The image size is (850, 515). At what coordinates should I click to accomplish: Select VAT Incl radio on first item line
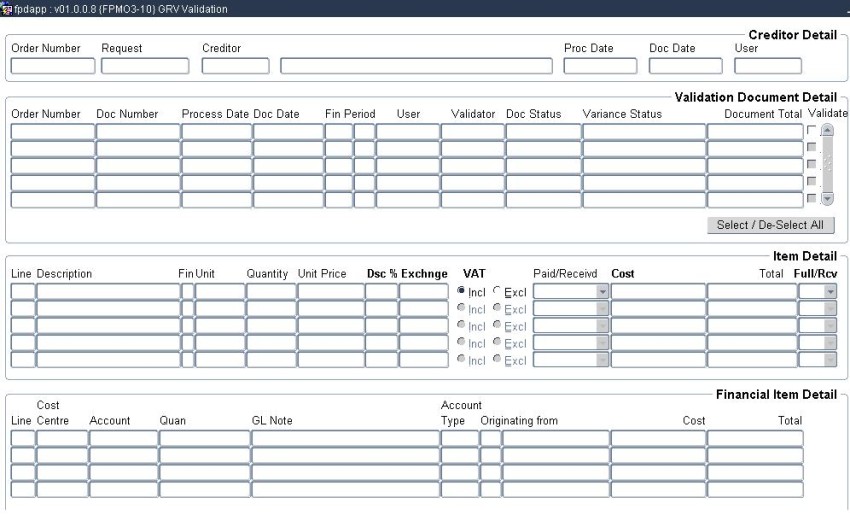tap(461, 292)
